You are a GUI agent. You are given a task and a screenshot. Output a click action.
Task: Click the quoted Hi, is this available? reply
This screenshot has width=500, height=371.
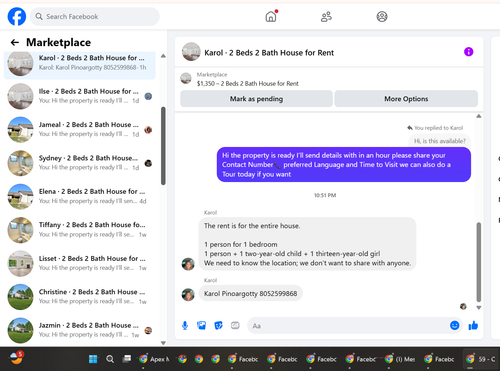click(440, 141)
